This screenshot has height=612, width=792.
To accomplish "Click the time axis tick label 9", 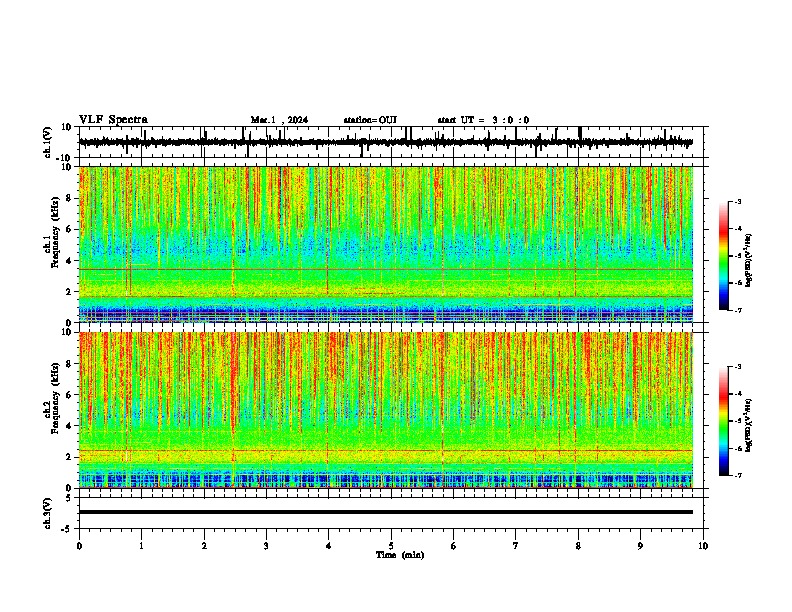I will (x=640, y=546).
